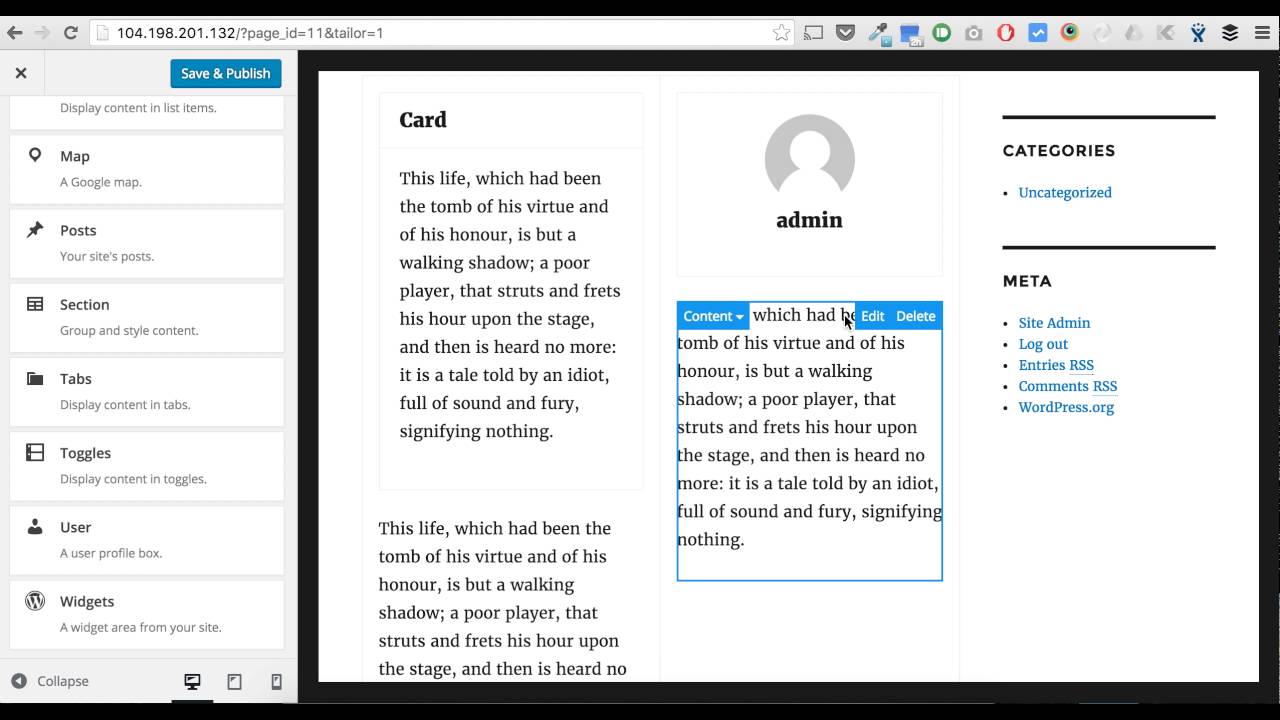Open the Pocket extension icon
The image size is (1280, 720).
coord(846,33)
